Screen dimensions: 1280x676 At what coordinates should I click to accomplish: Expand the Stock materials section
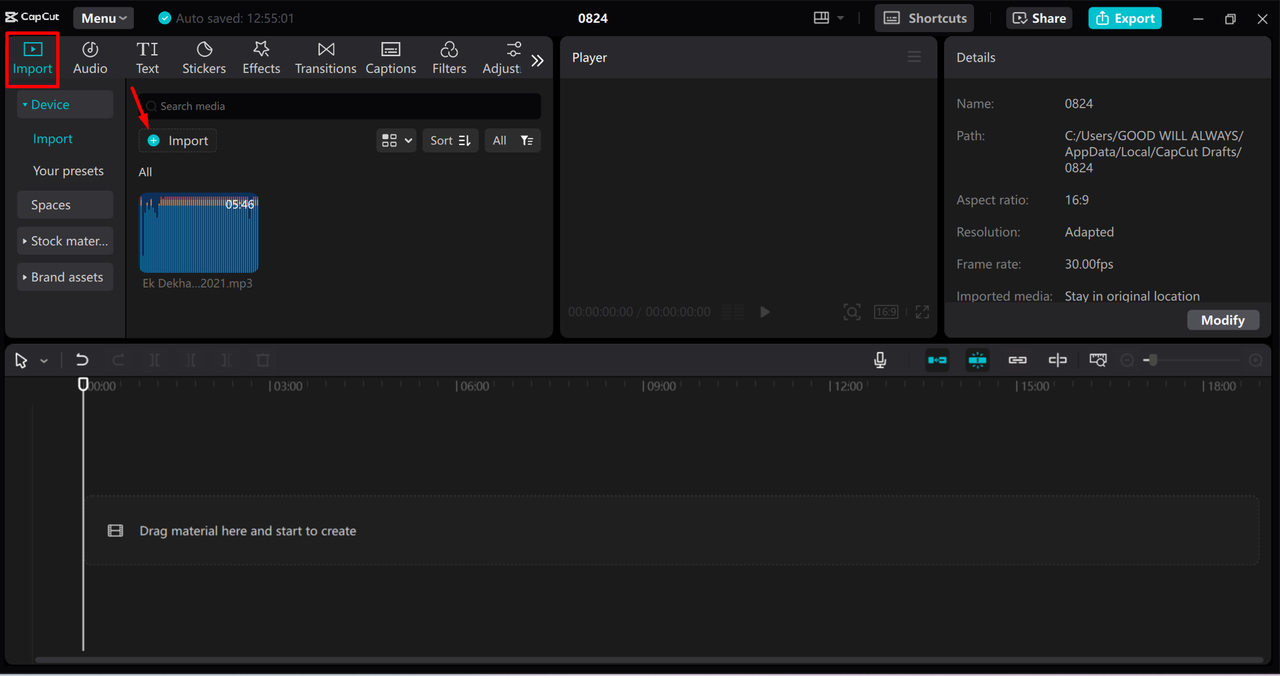coord(65,241)
